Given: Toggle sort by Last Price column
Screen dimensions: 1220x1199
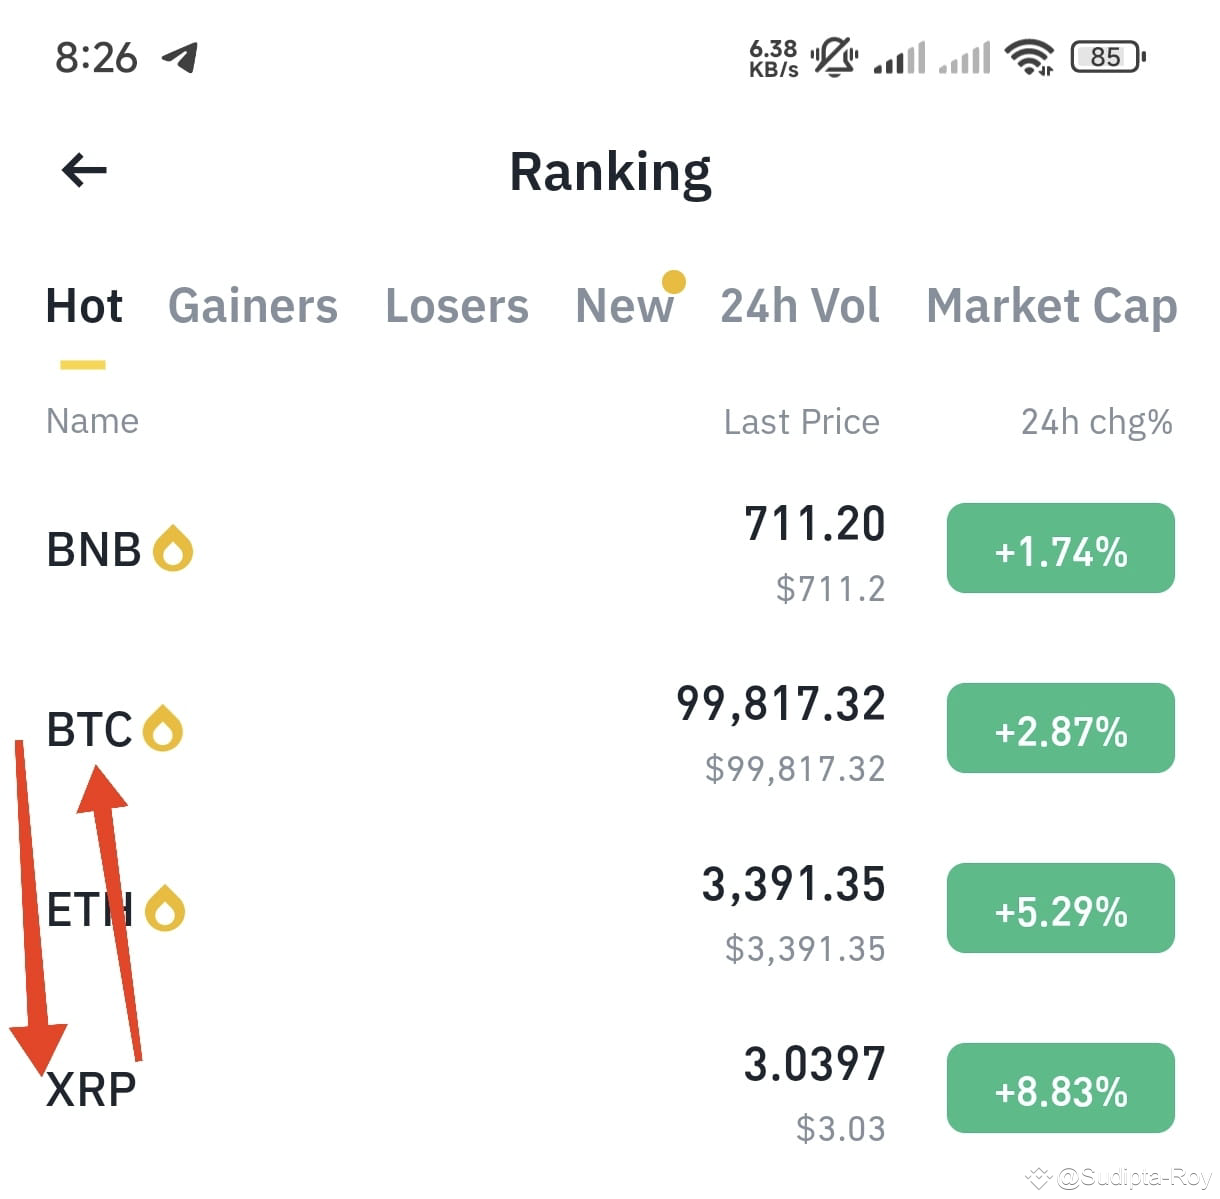Looking at the screenshot, I should 800,421.
